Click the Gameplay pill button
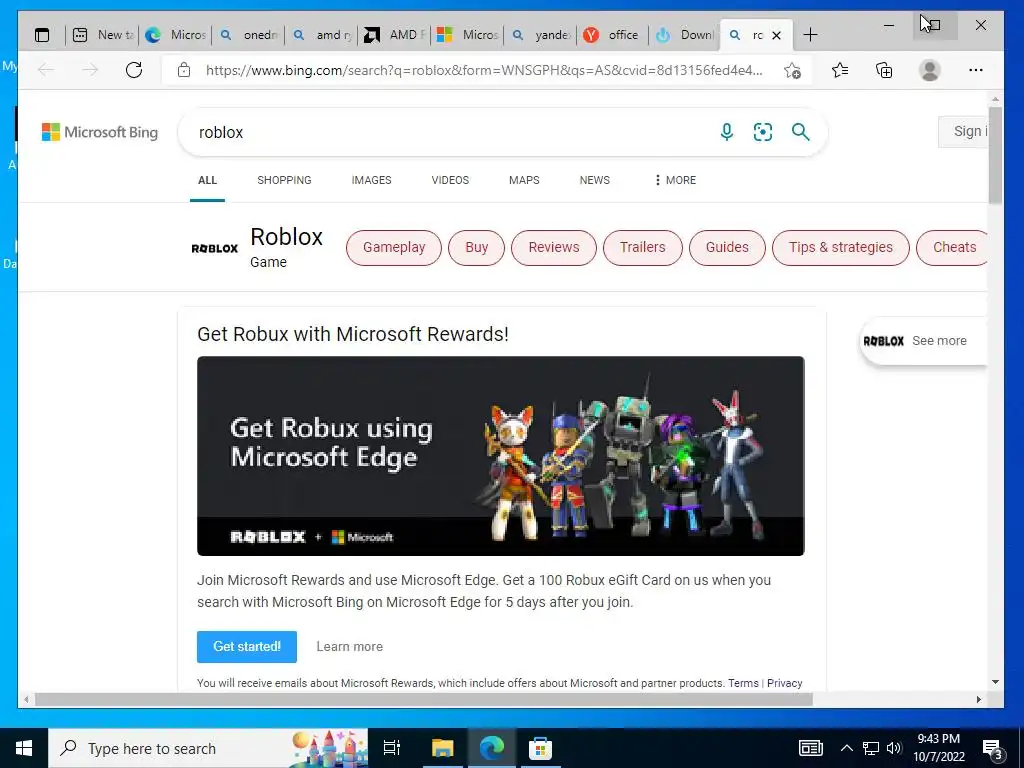This screenshot has width=1024, height=768. click(394, 248)
